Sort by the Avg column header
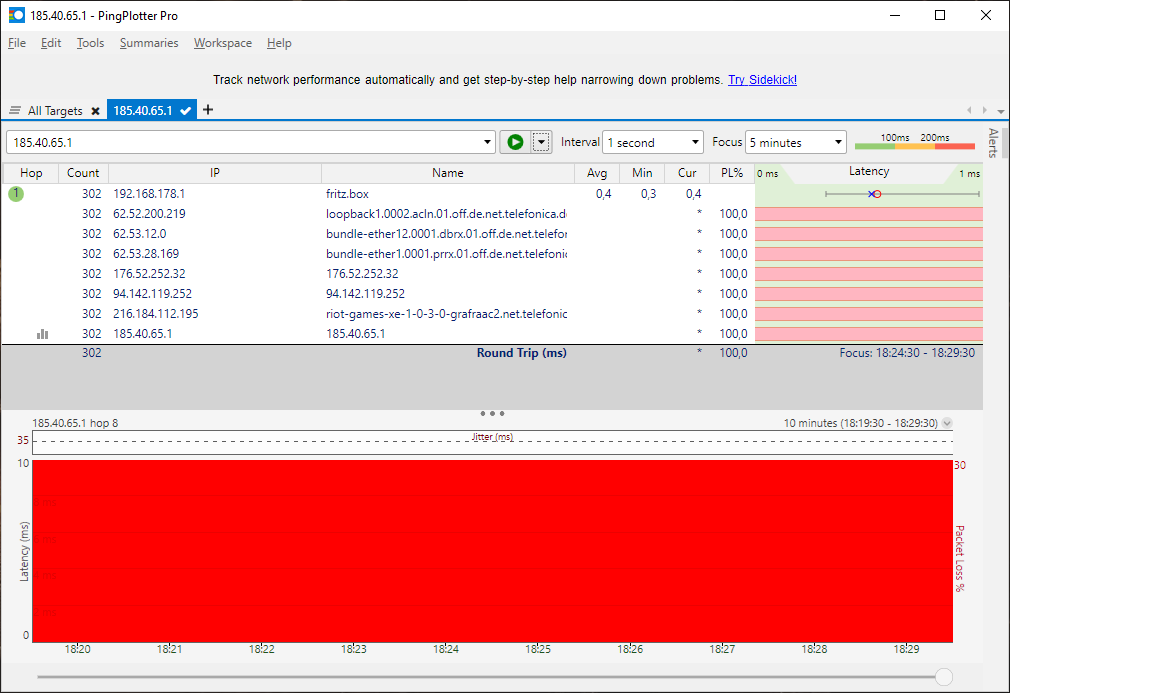Viewport: 1152px width, 693px height. [597, 173]
